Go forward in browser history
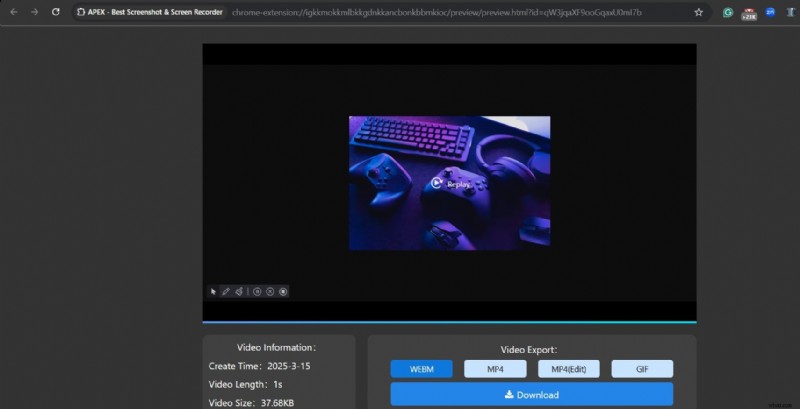 (x=34, y=12)
